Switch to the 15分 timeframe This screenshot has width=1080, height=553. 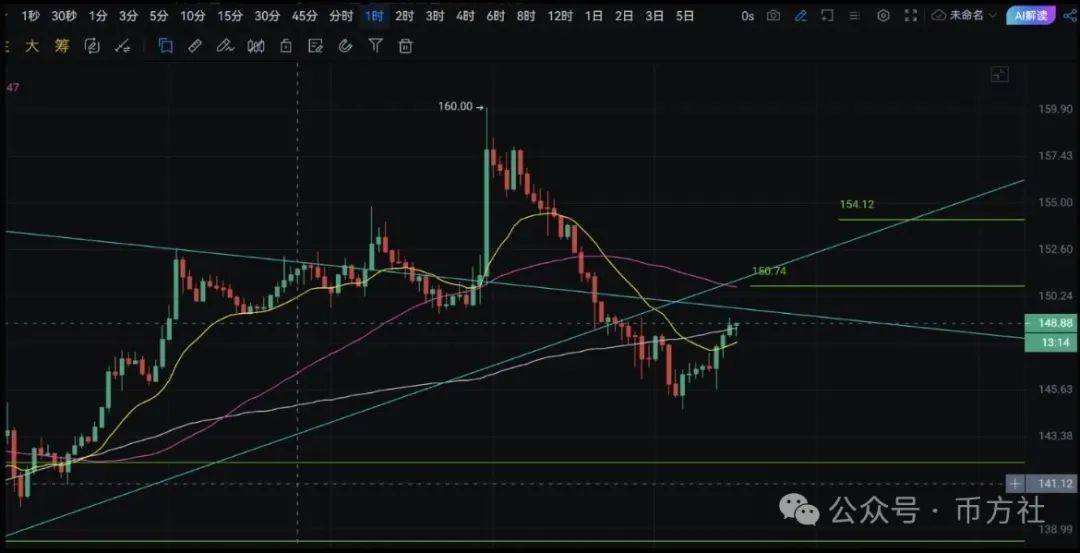tap(230, 16)
